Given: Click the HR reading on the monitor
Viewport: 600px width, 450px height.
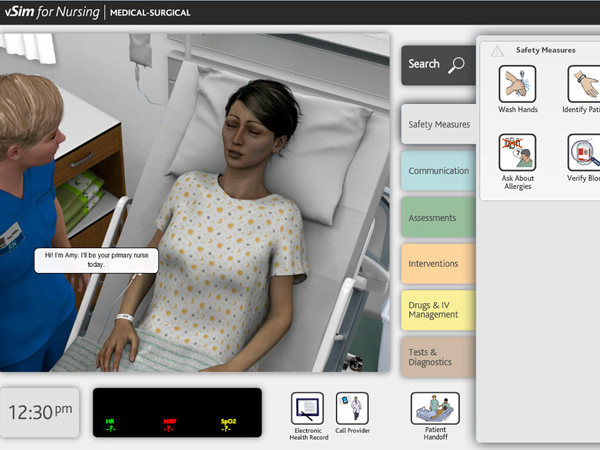Looking at the screenshot, I should pyautogui.click(x=110, y=425).
